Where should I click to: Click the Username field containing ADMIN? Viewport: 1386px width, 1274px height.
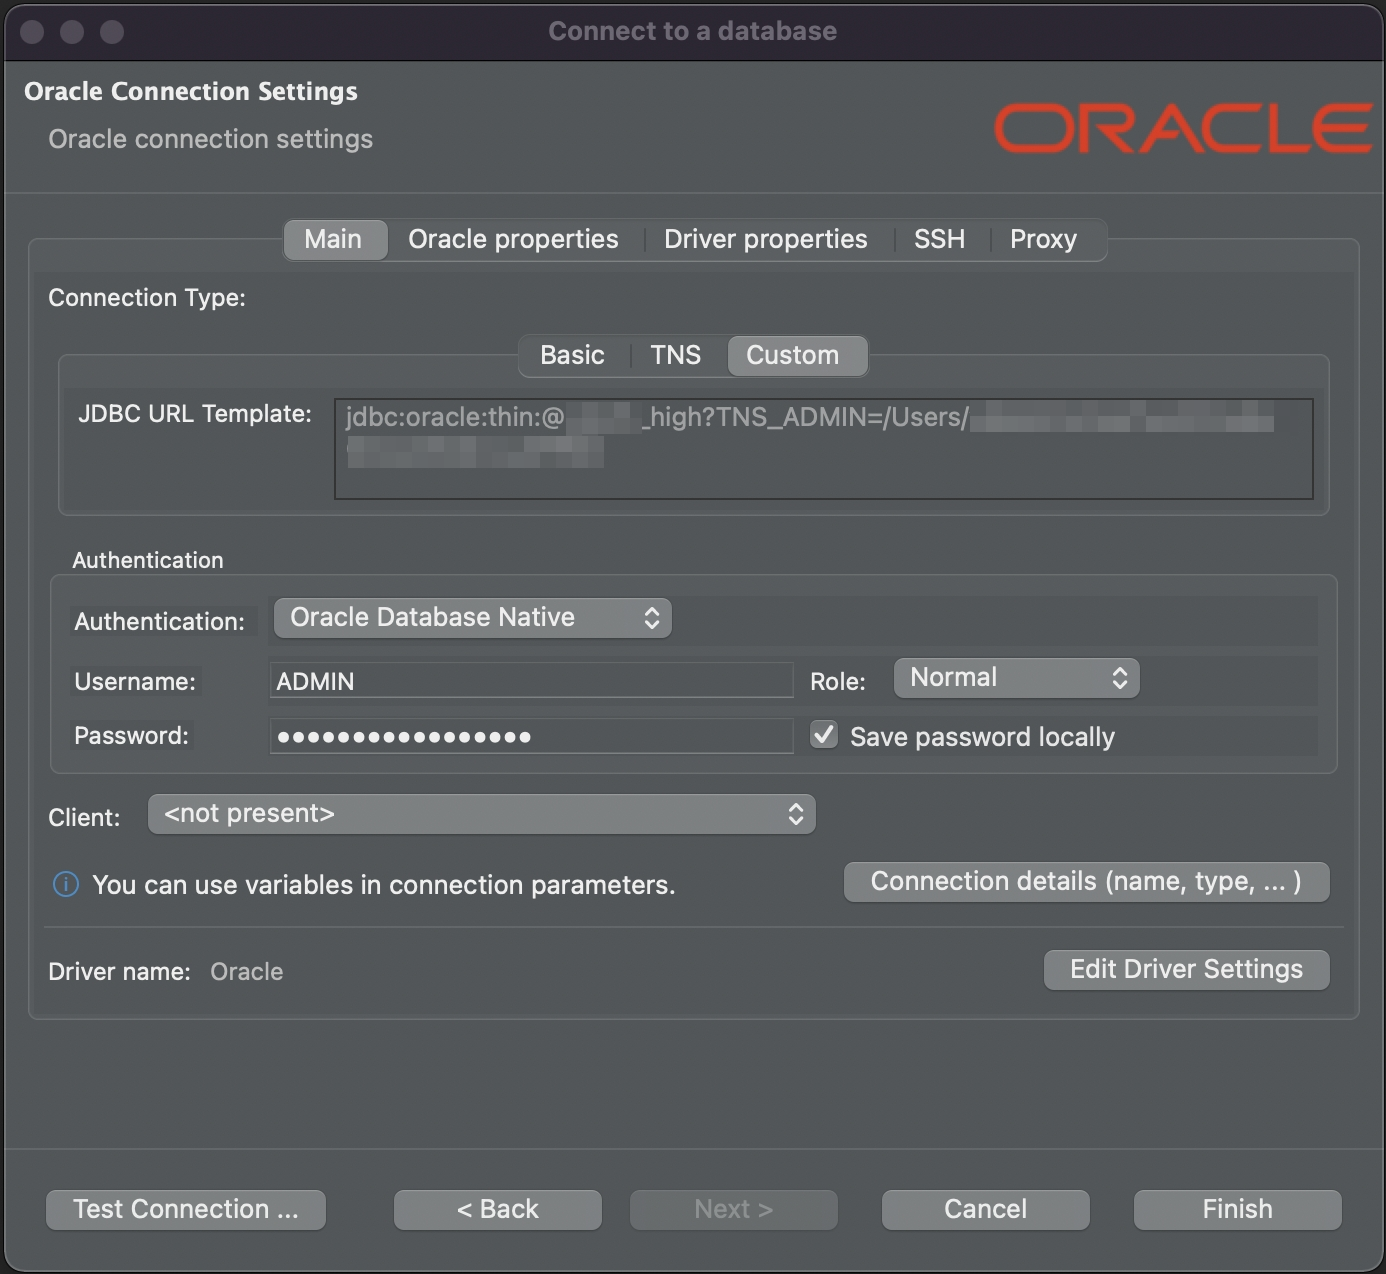(531, 681)
